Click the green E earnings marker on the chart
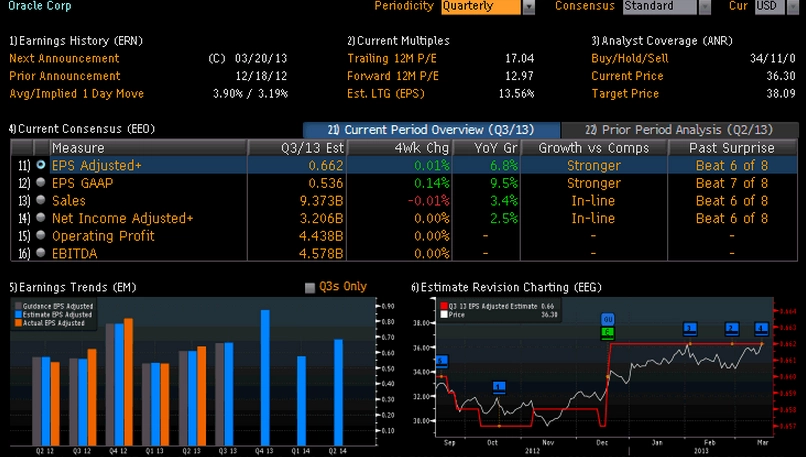Image resolution: width=806 pixels, height=457 pixels. 608,332
